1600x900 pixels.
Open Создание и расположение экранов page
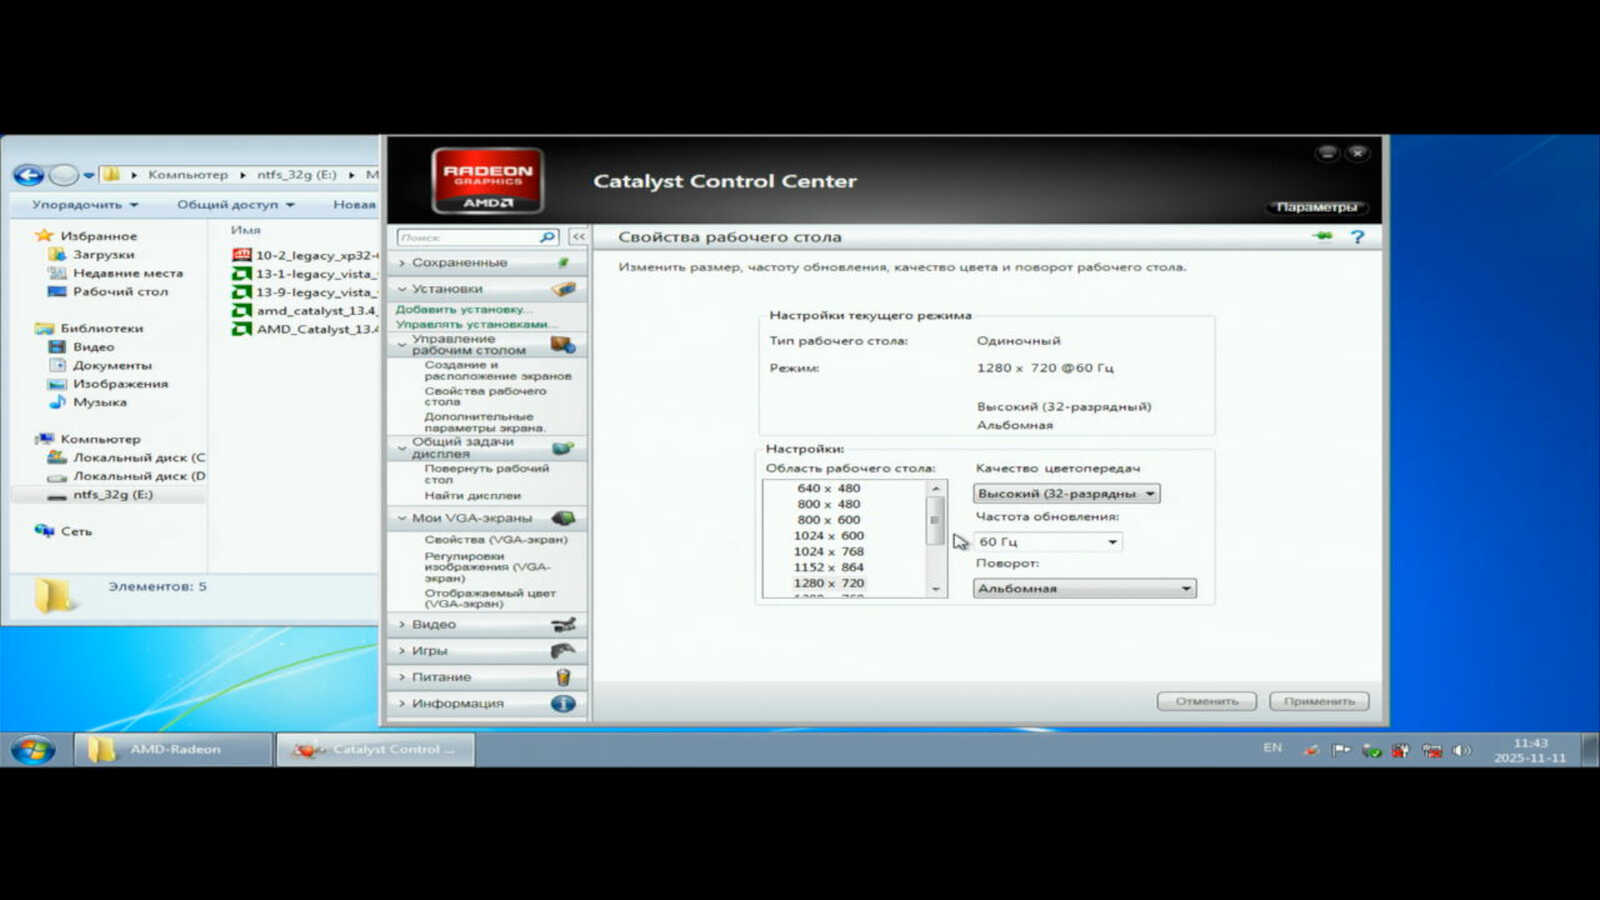[x=497, y=370]
